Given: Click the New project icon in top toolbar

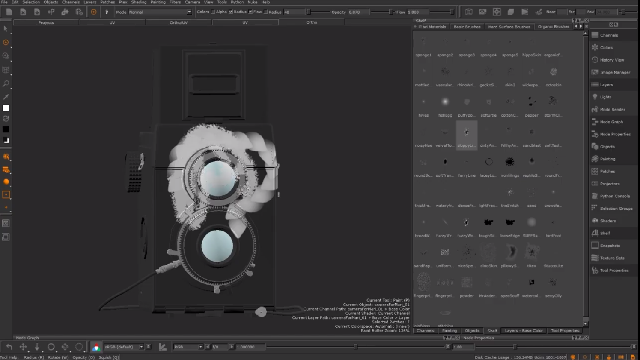Looking at the screenshot, I should (x=9, y=12).
